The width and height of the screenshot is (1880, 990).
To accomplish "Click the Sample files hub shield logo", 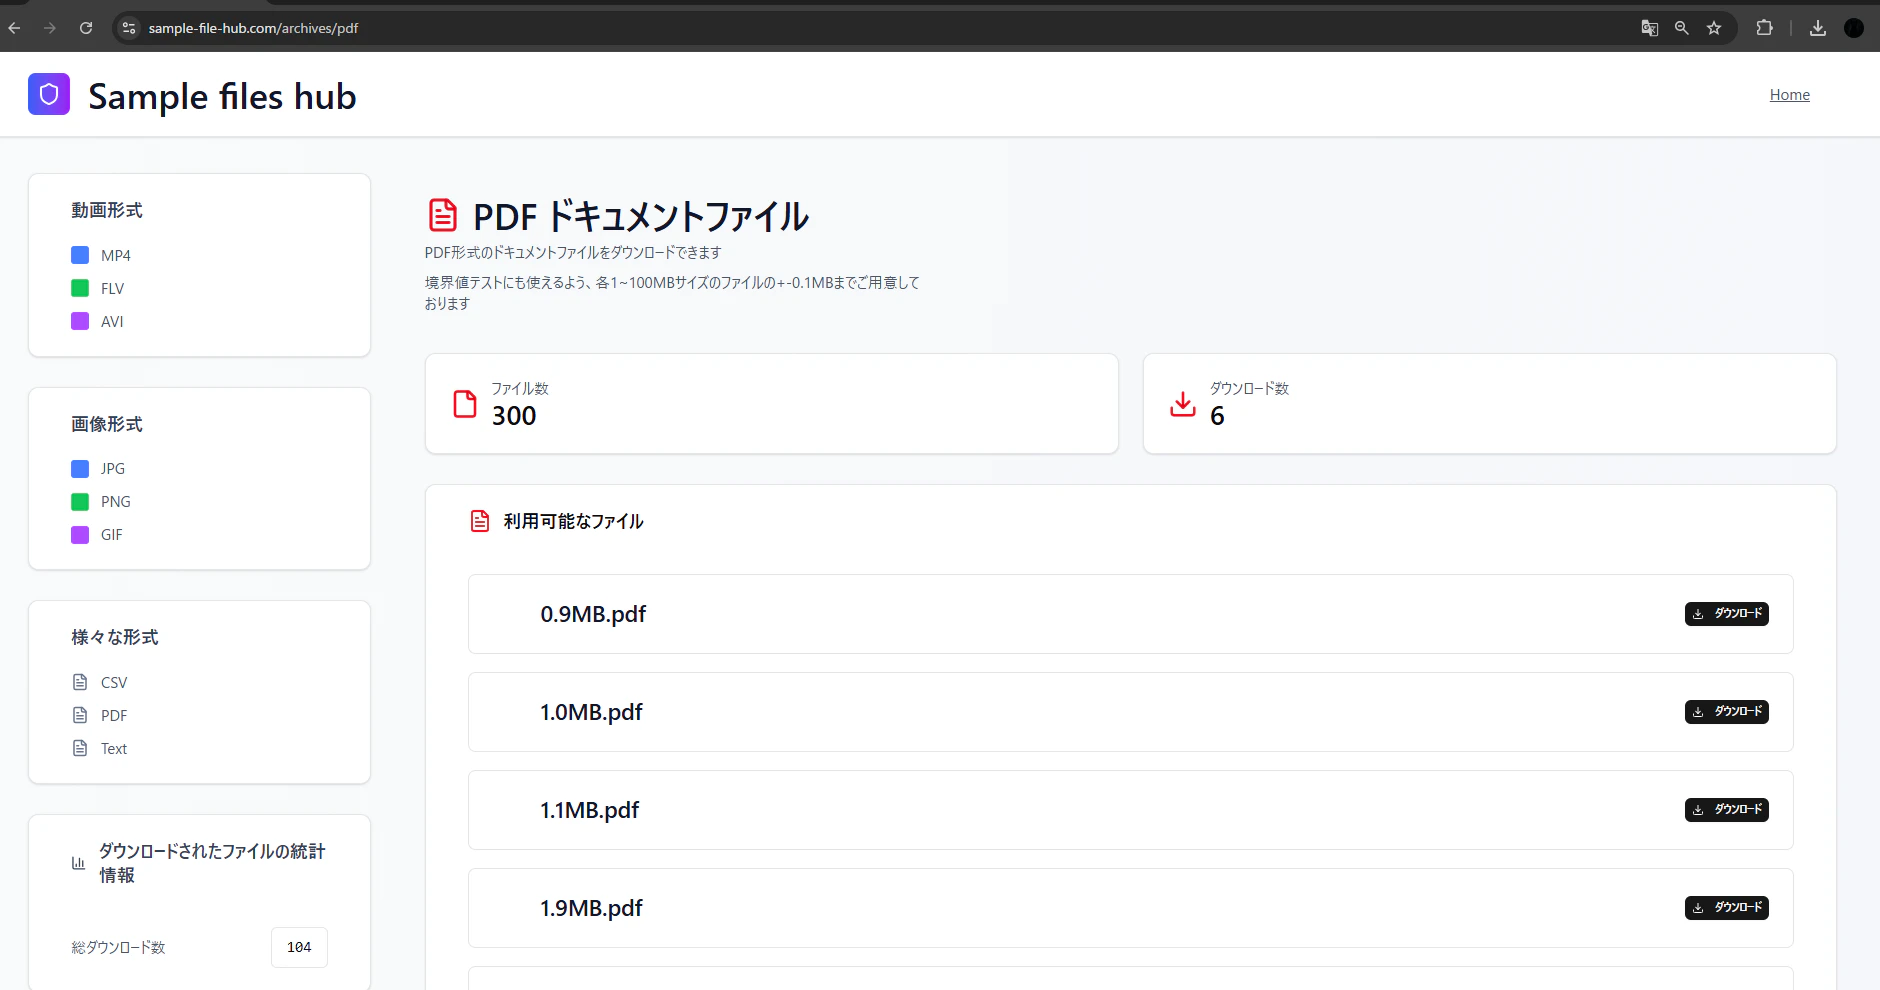I will pos(49,94).
